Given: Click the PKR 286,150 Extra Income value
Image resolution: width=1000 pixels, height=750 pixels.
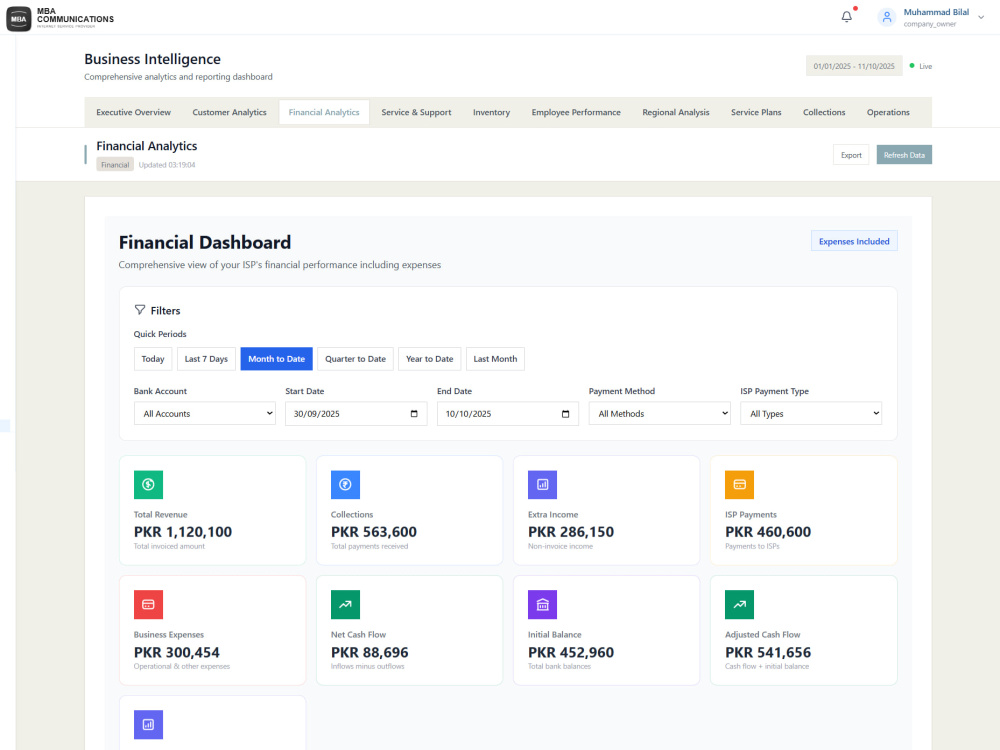Looking at the screenshot, I should click(571, 532).
